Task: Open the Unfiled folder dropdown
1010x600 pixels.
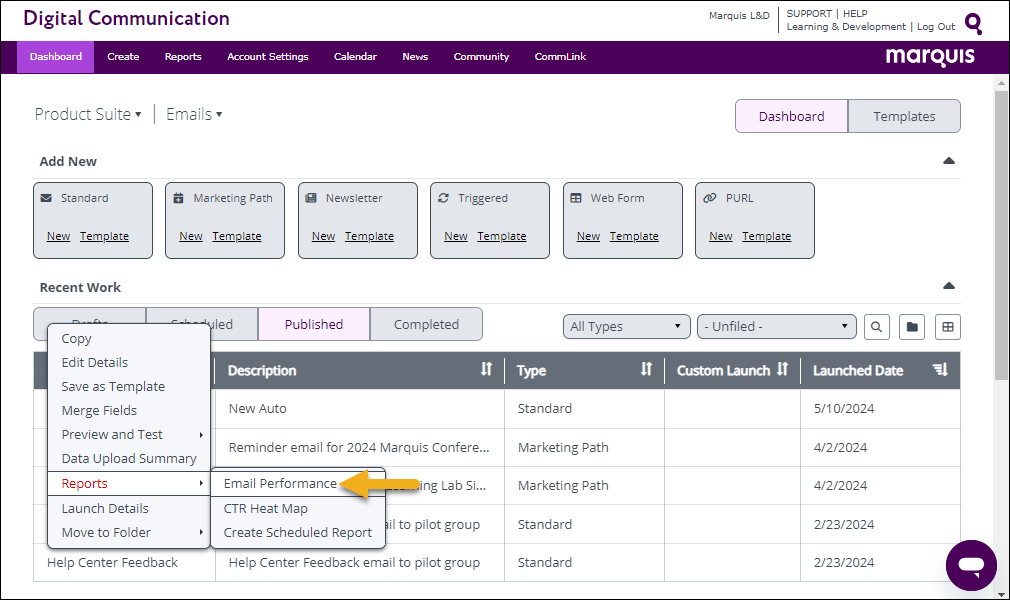Action: click(777, 327)
